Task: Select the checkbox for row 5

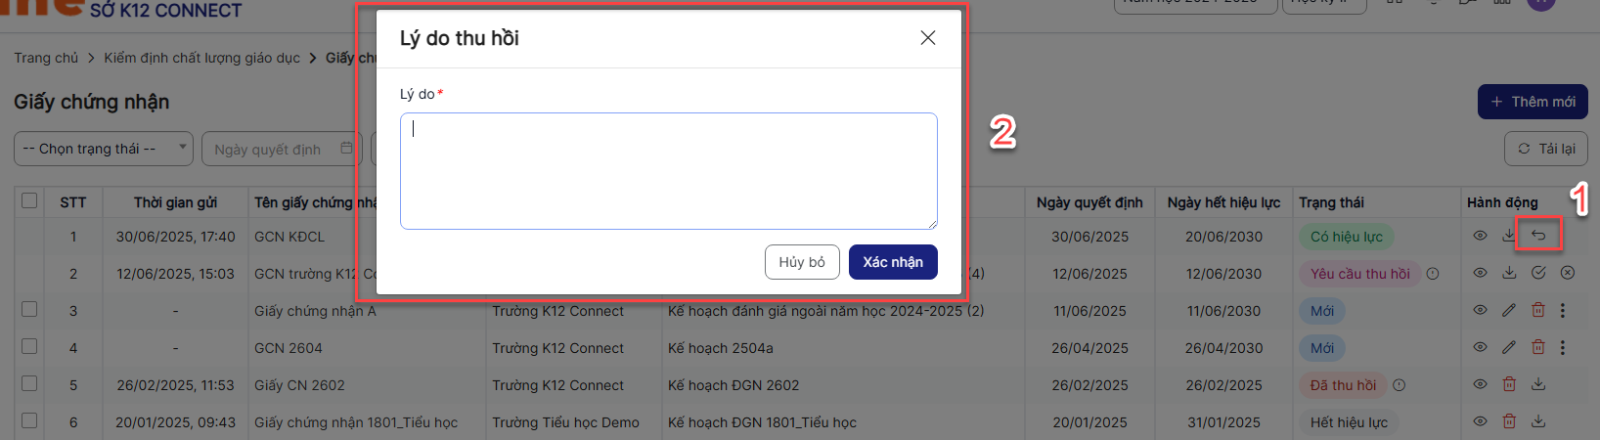Action: 30,384
